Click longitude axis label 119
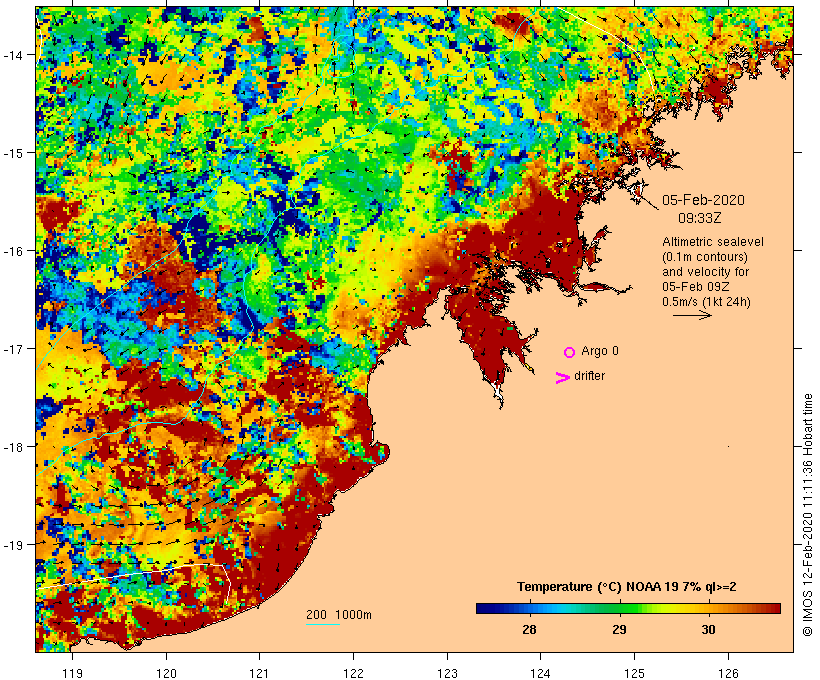This screenshot has width=820, height=680. 72,673
